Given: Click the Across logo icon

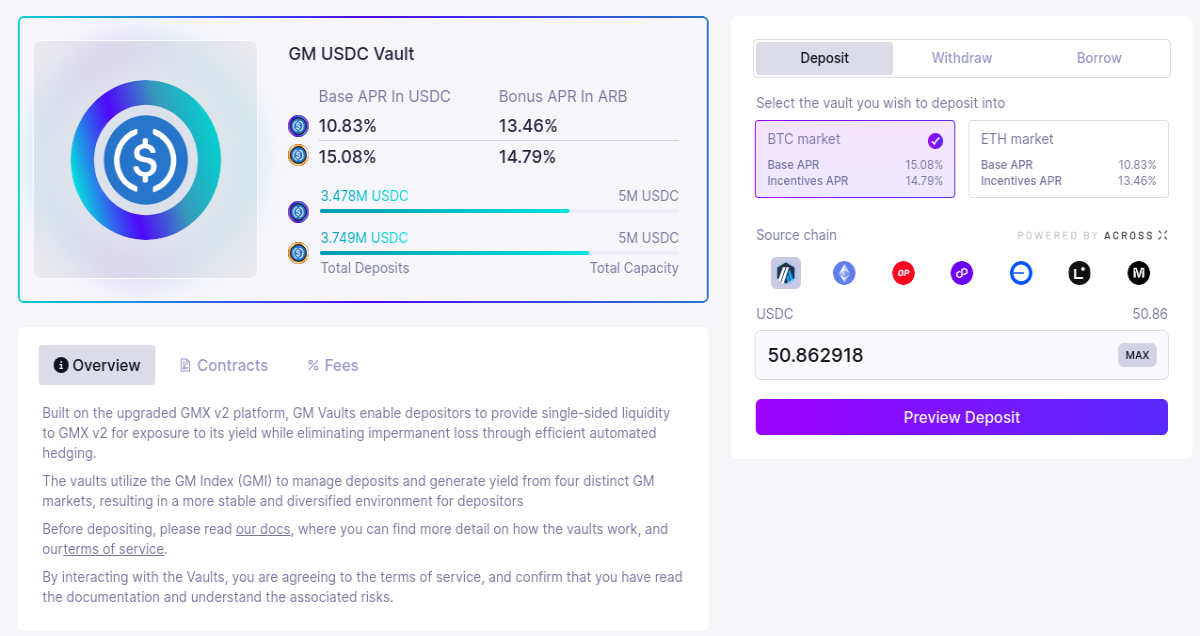Looking at the screenshot, I should [x=1162, y=236].
